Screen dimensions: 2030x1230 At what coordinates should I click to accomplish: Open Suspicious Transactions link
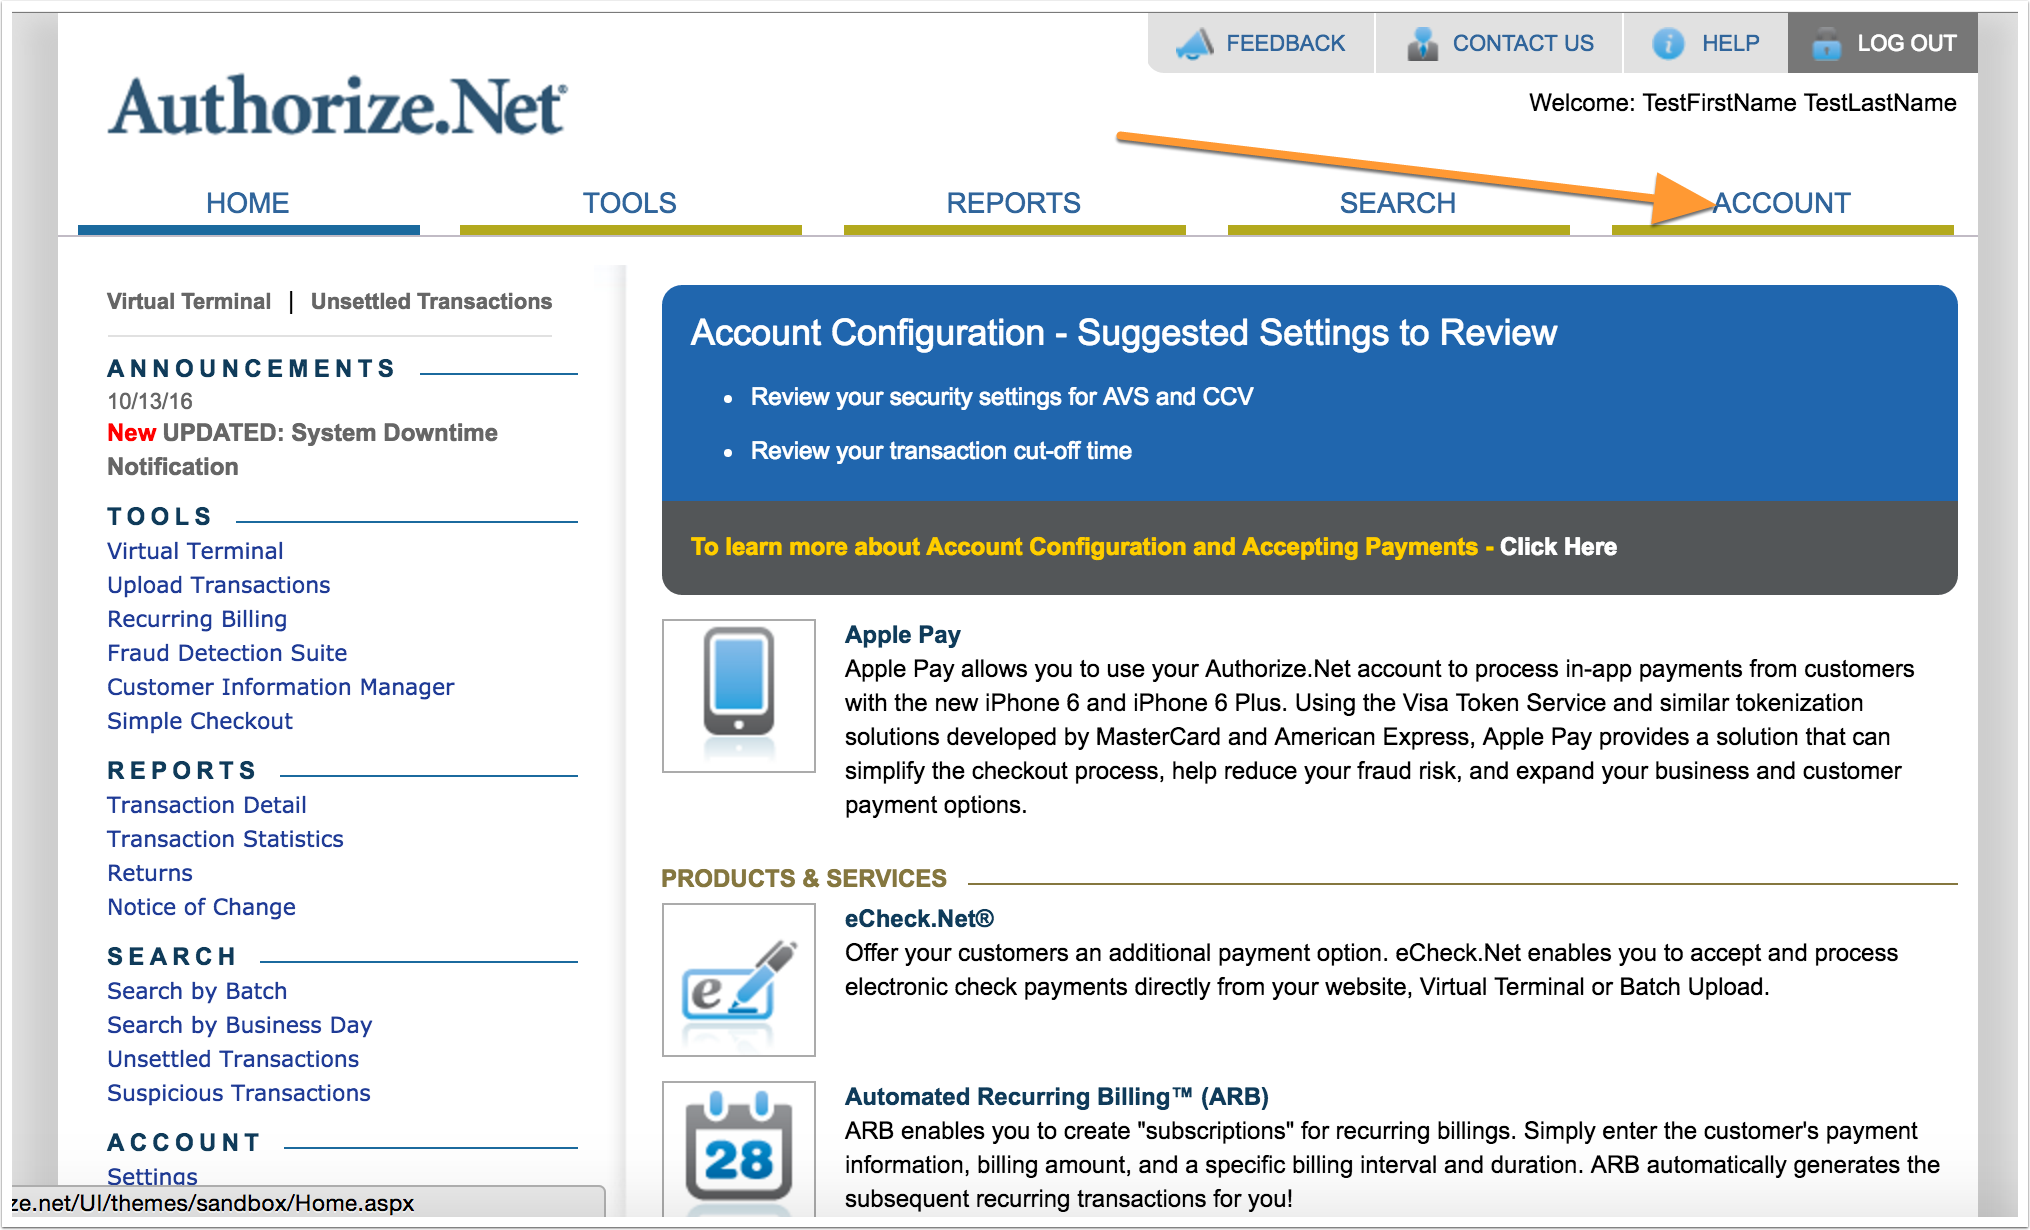point(238,1093)
